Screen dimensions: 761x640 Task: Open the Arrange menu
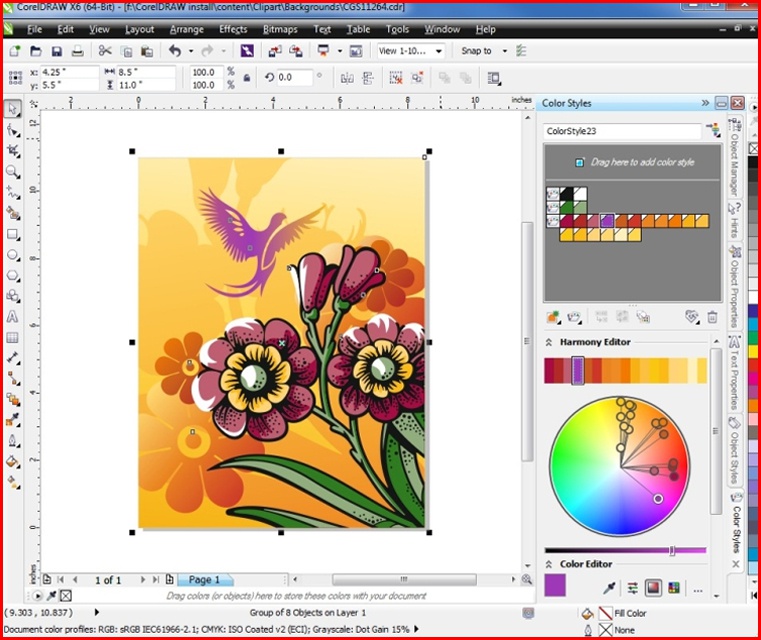186,30
